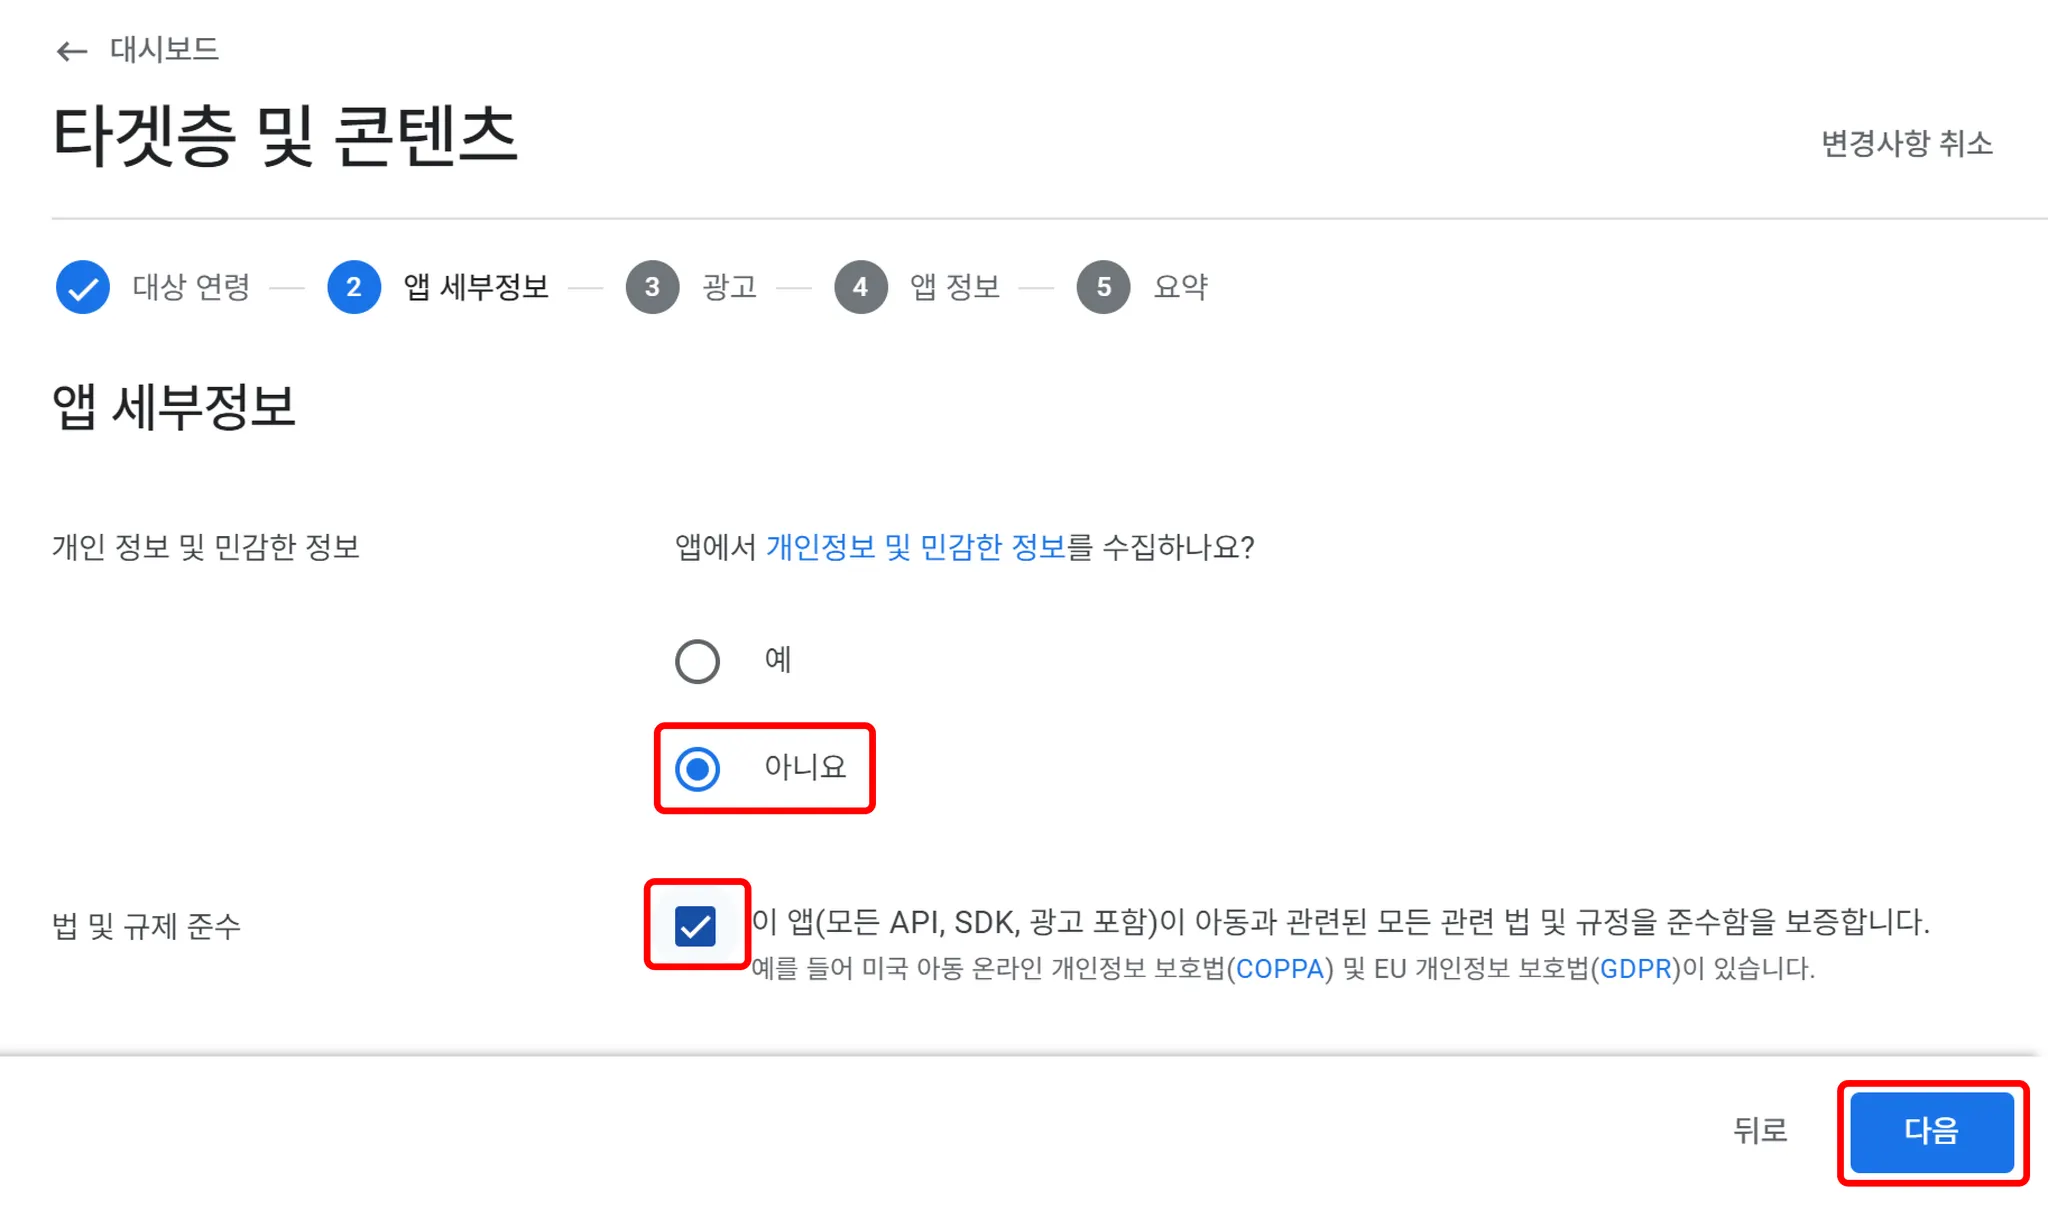Open the 앱 세부정보 step label
2048x1209 pixels.
coord(476,288)
